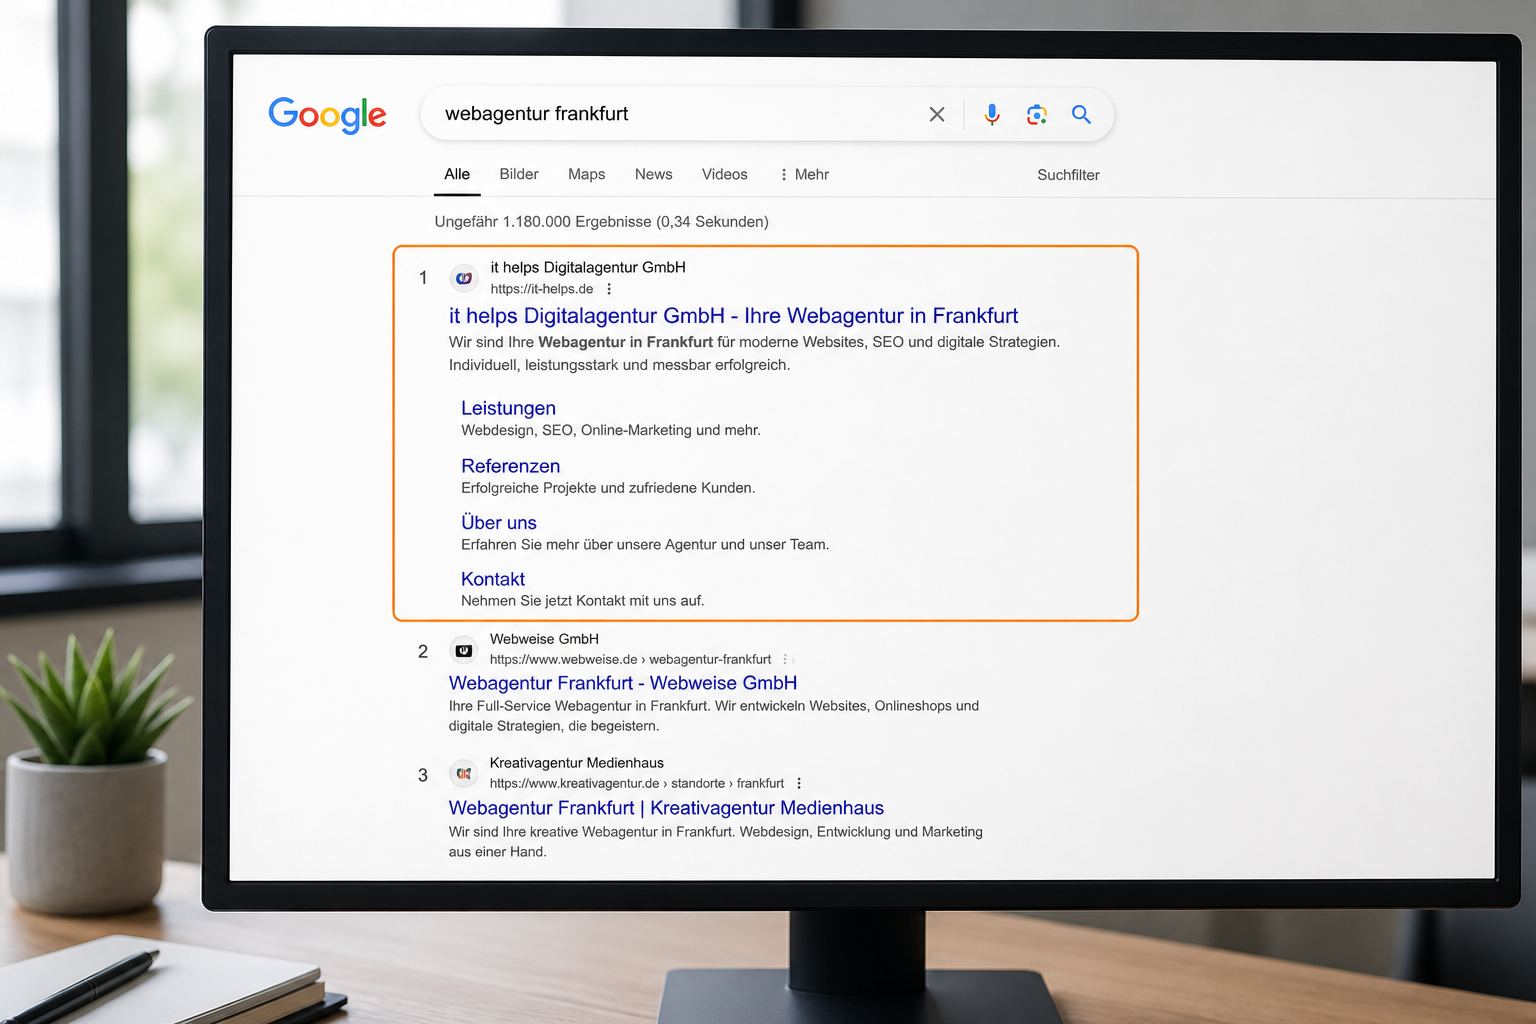1536x1024 pixels.
Task: Expand the Mehr search categories menu
Action: tap(804, 174)
